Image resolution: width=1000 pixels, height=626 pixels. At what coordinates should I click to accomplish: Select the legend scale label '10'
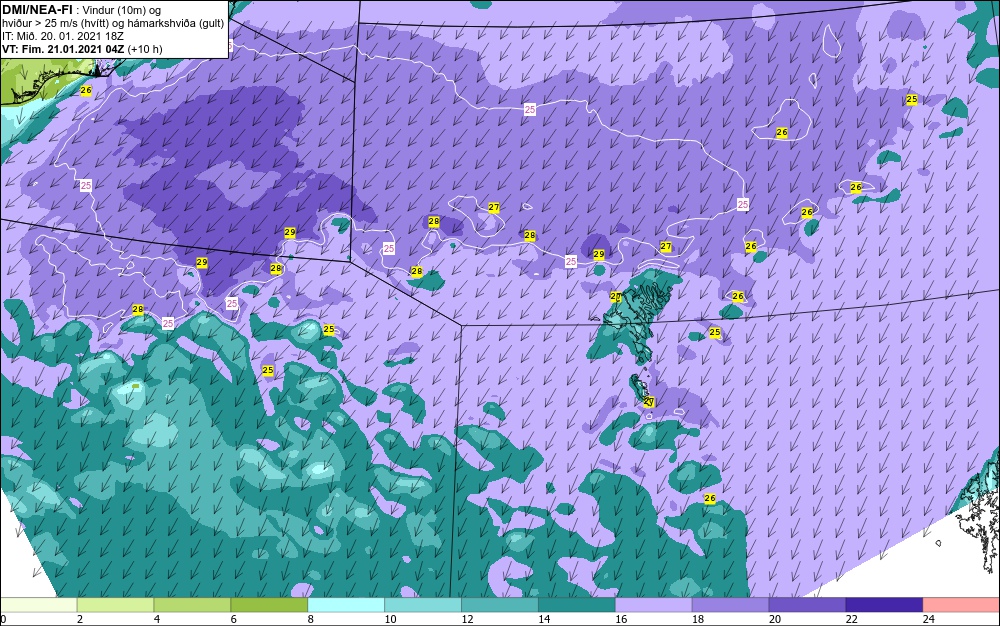[x=390, y=619]
